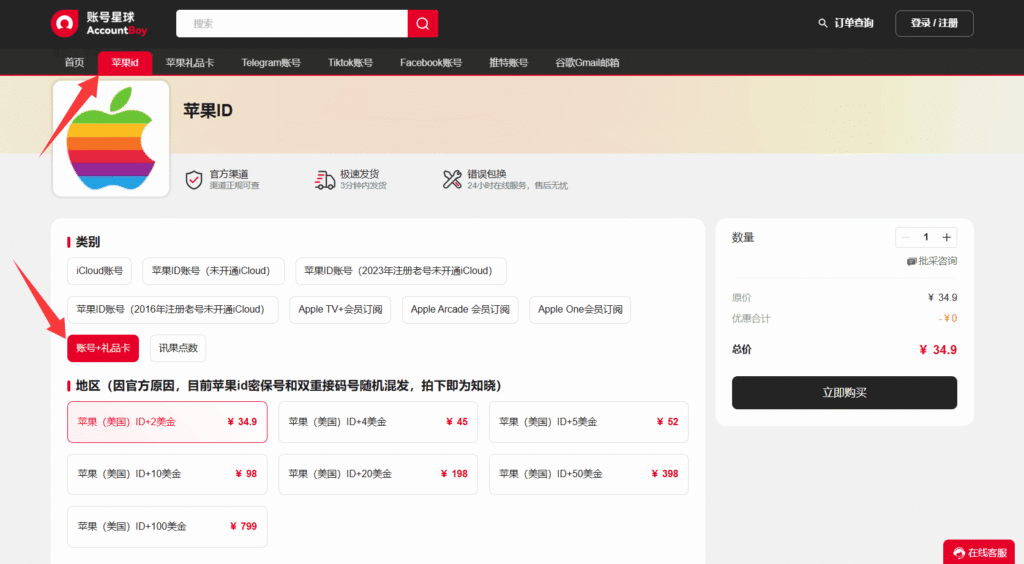Open the Facebook账号 nav tab
Screen dimensions: 1024x564
tap(431, 63)
